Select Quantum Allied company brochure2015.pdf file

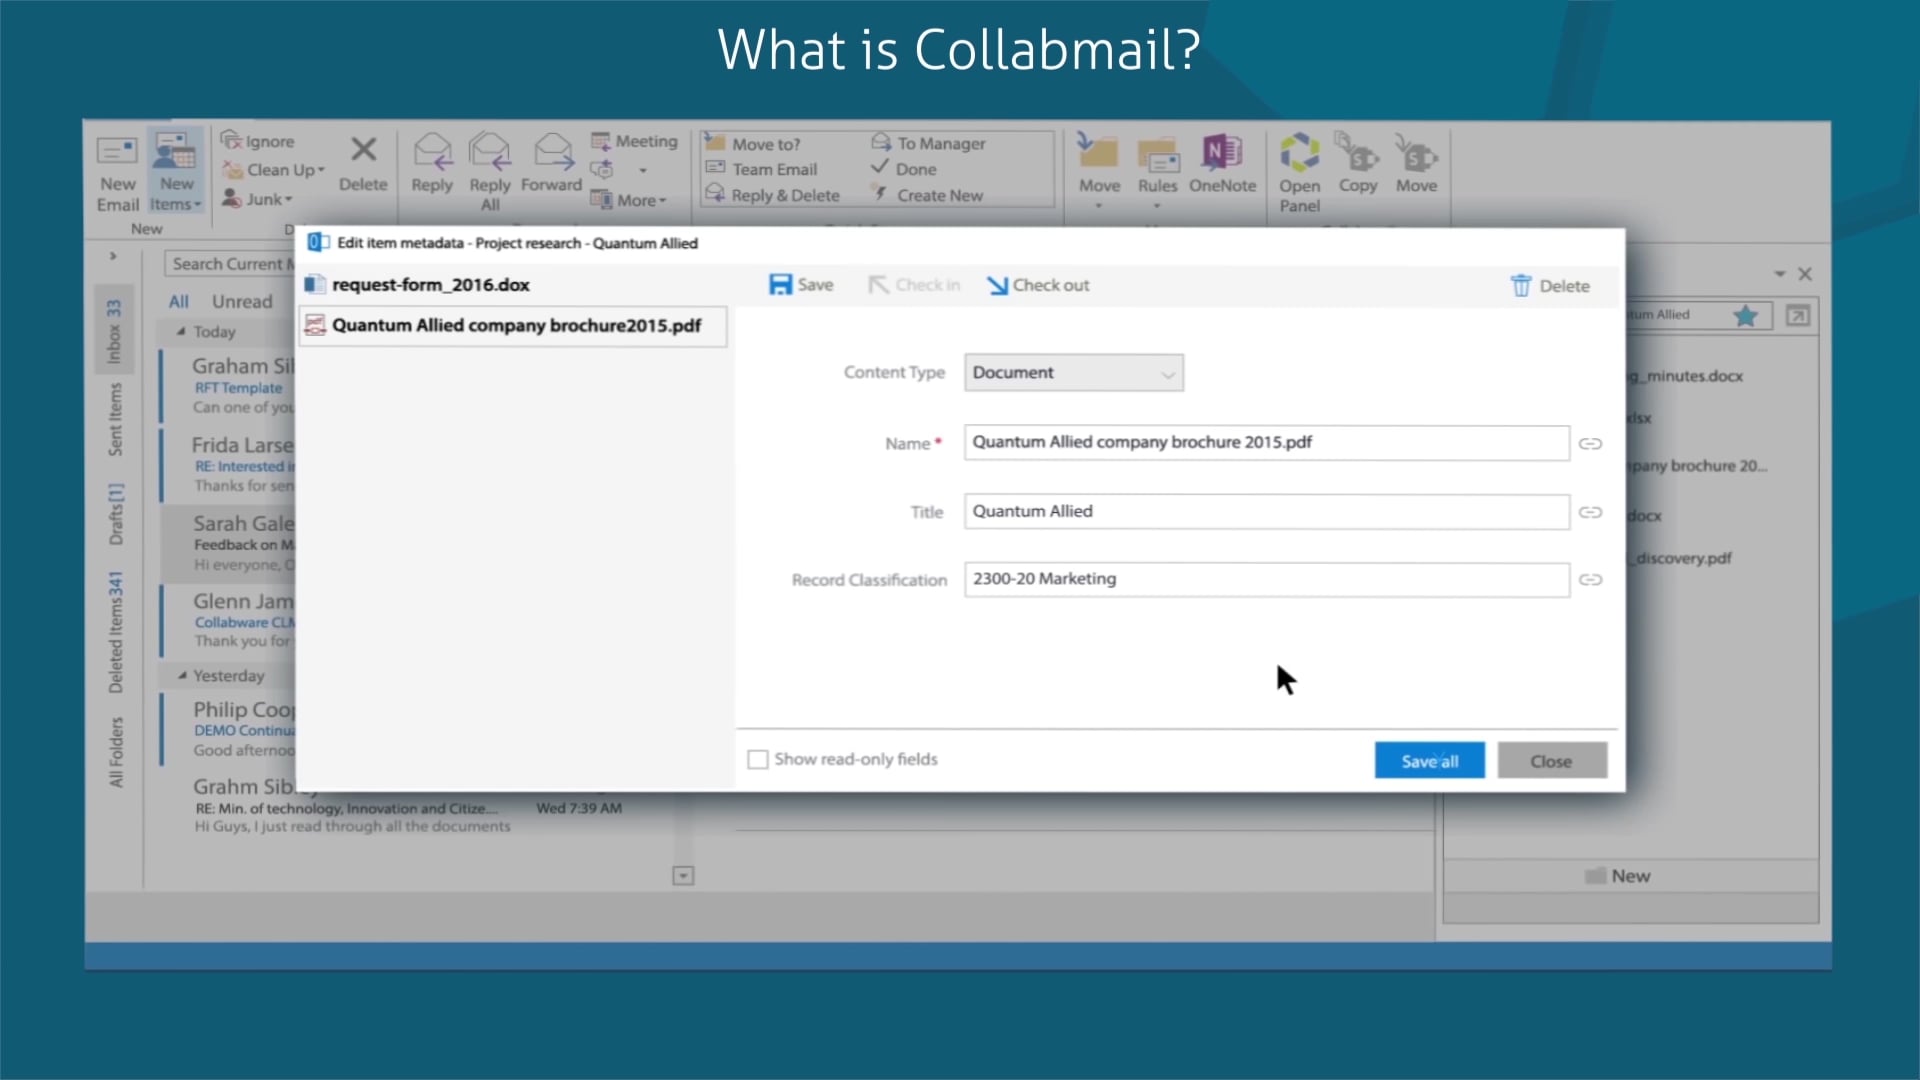[514, 326]
